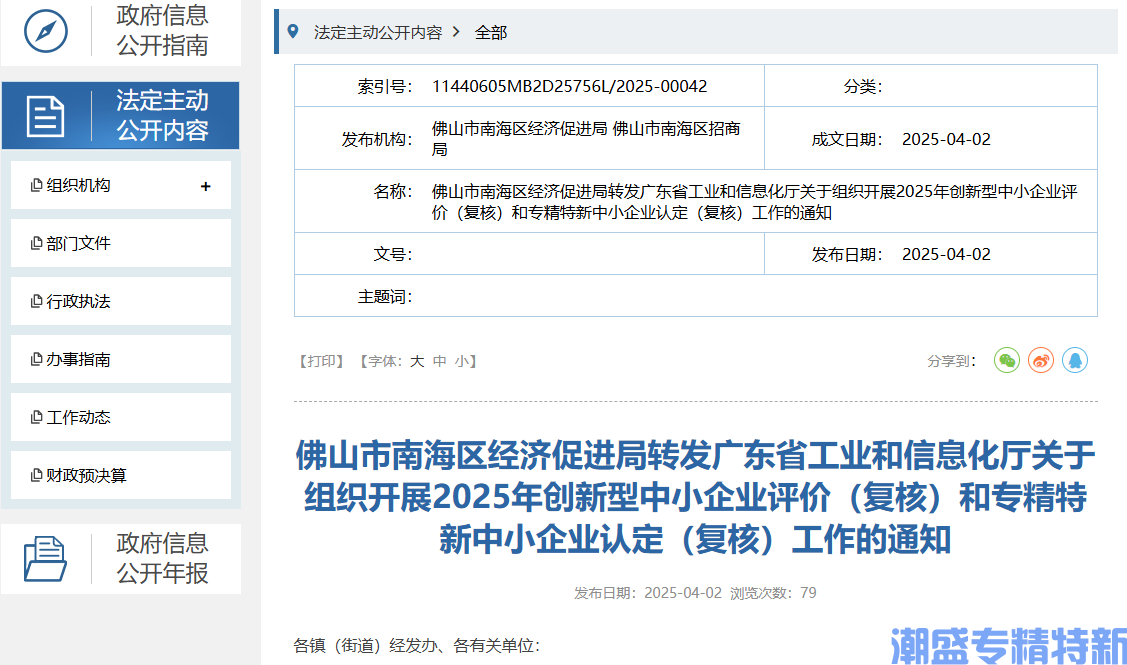Share the article to WeChat
The width and height of the screenshot is (1127, 665).
[1007, 360]
